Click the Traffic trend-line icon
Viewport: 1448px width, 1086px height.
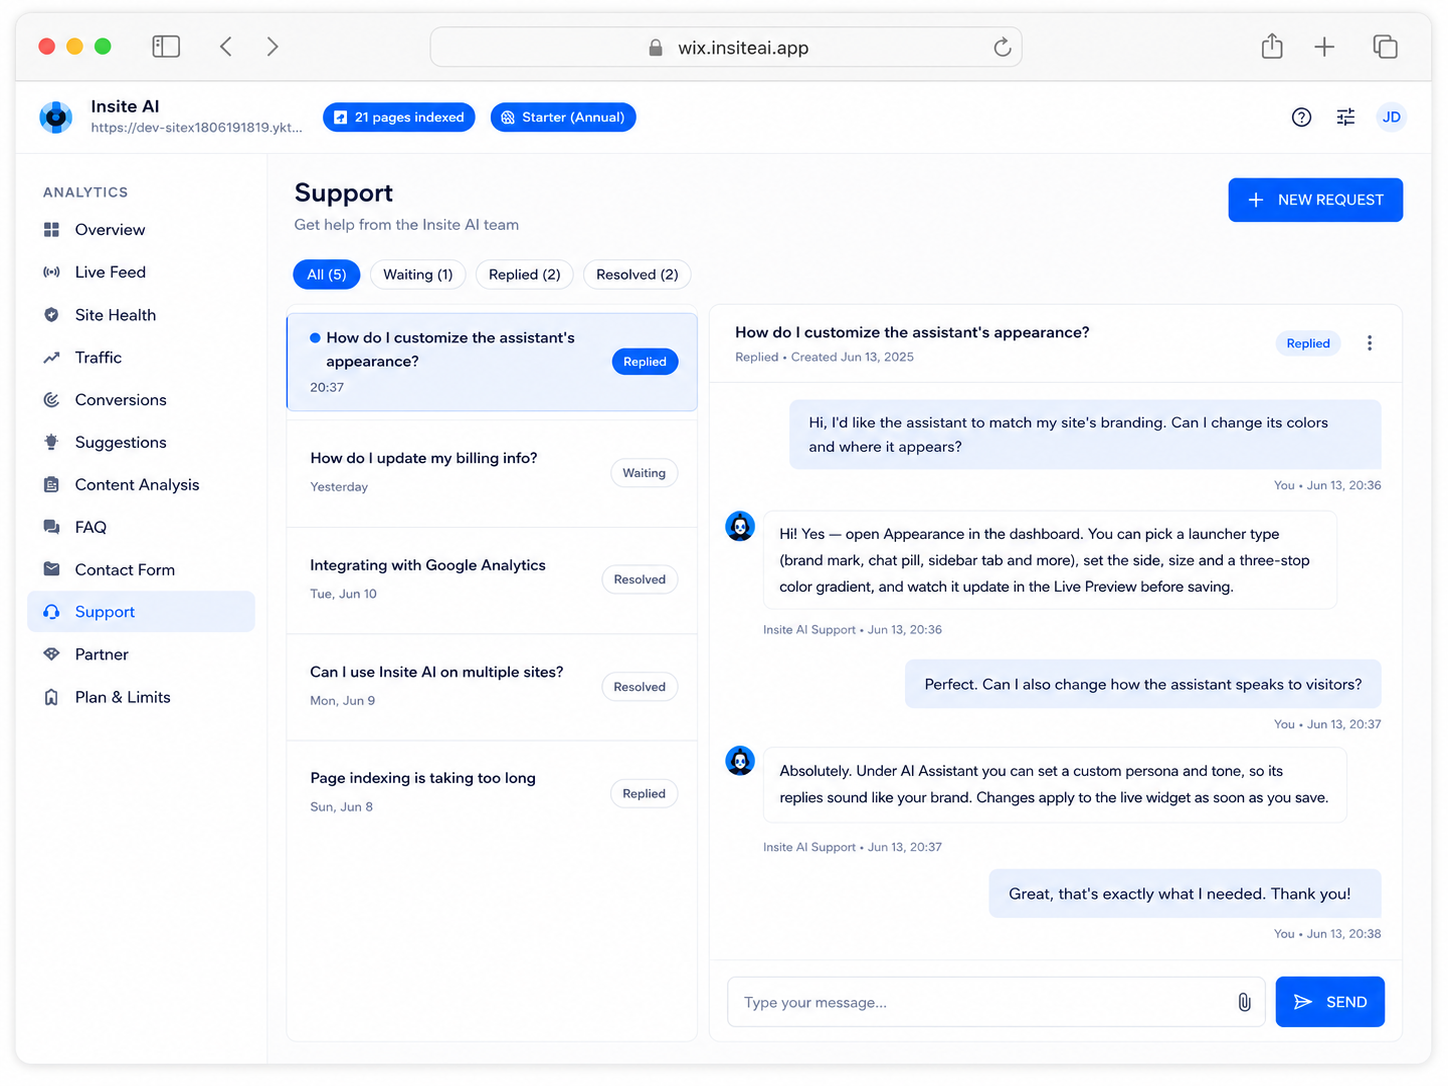pos(51,357)
